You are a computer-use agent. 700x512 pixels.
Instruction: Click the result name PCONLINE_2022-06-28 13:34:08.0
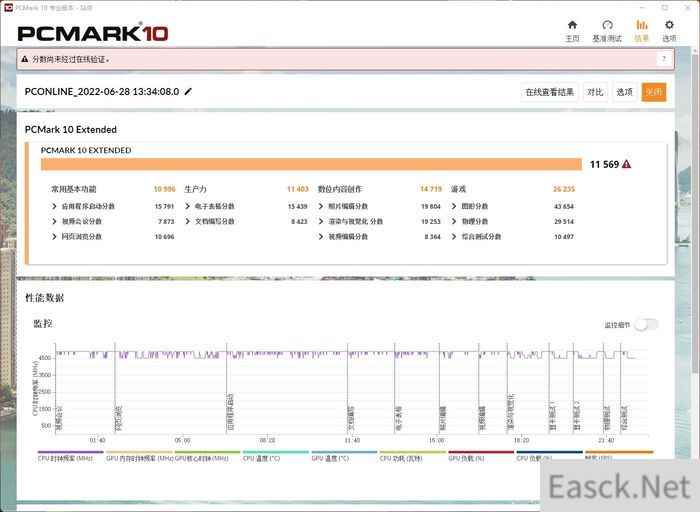click(102, 92)
